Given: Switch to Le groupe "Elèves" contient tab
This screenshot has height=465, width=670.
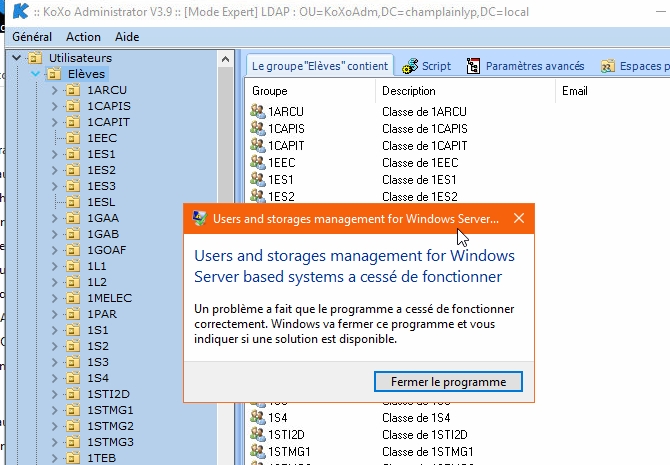Looking at the screenshot, I should (x=320, y=66).
